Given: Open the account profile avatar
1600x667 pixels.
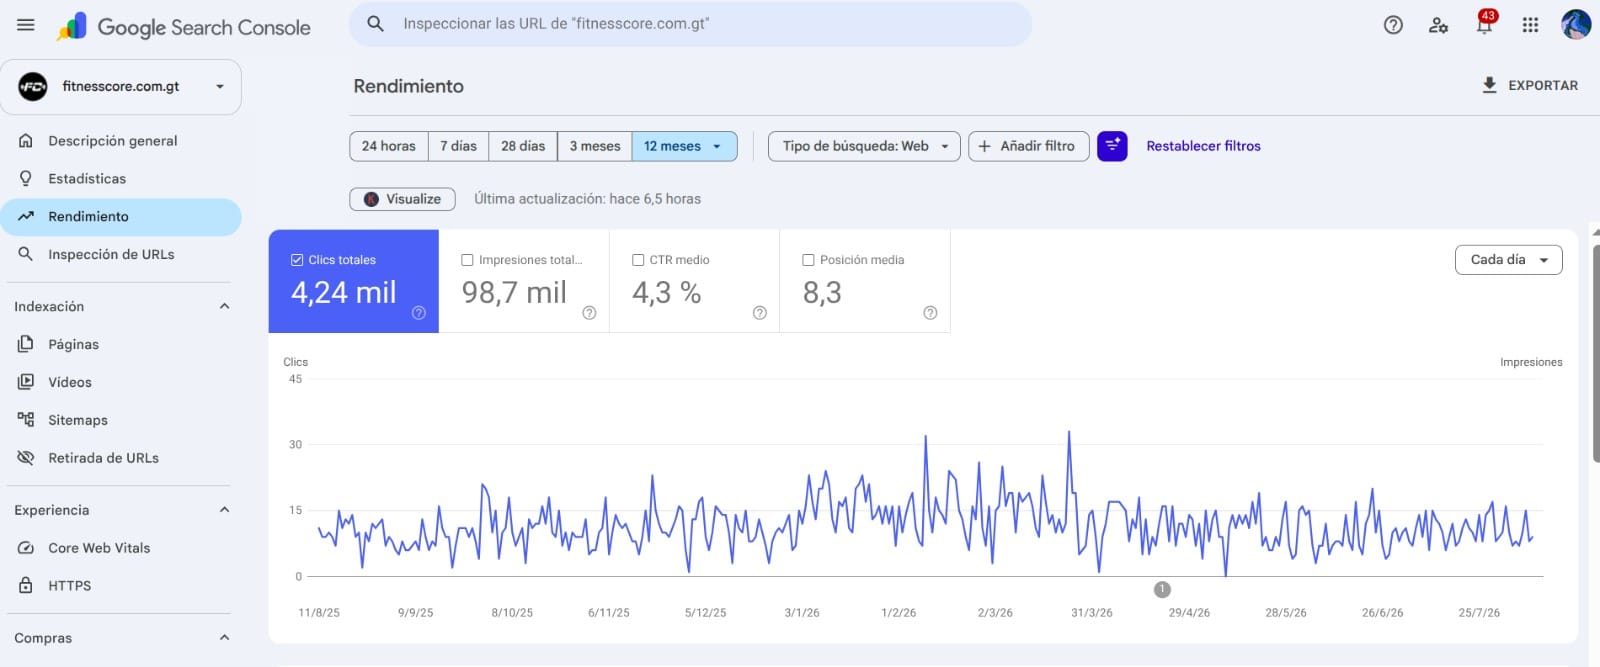Looking at the screenshot, I should (x=1576, y=25).
